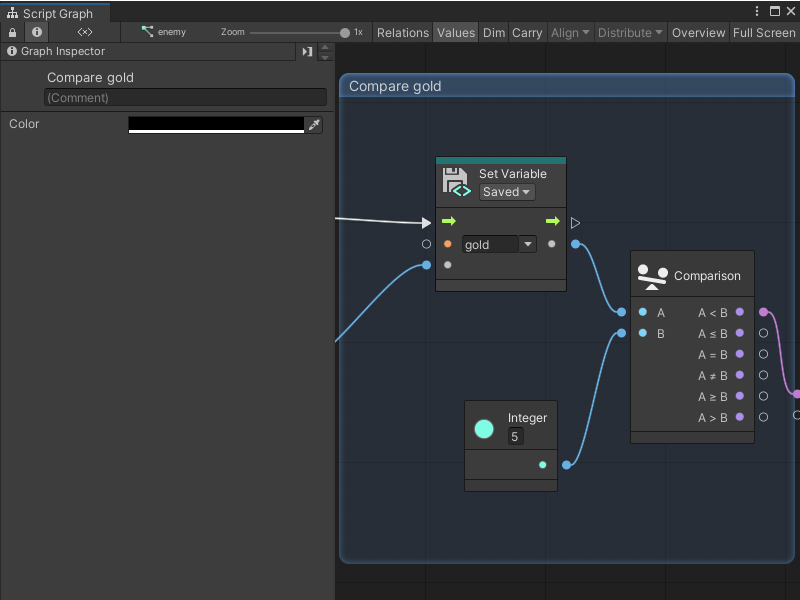
Task: Click the Comment input field
Action: pos(185,97)
